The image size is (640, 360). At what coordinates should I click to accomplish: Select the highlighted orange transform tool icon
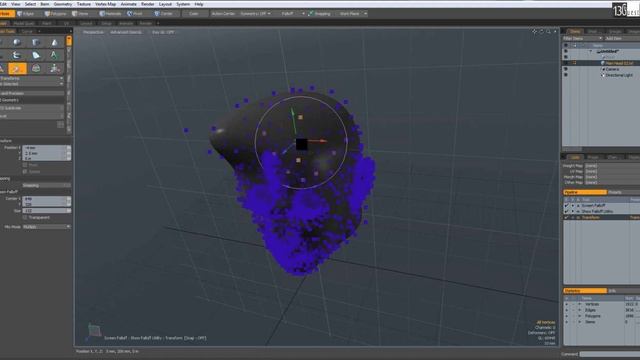coord(17,68)
